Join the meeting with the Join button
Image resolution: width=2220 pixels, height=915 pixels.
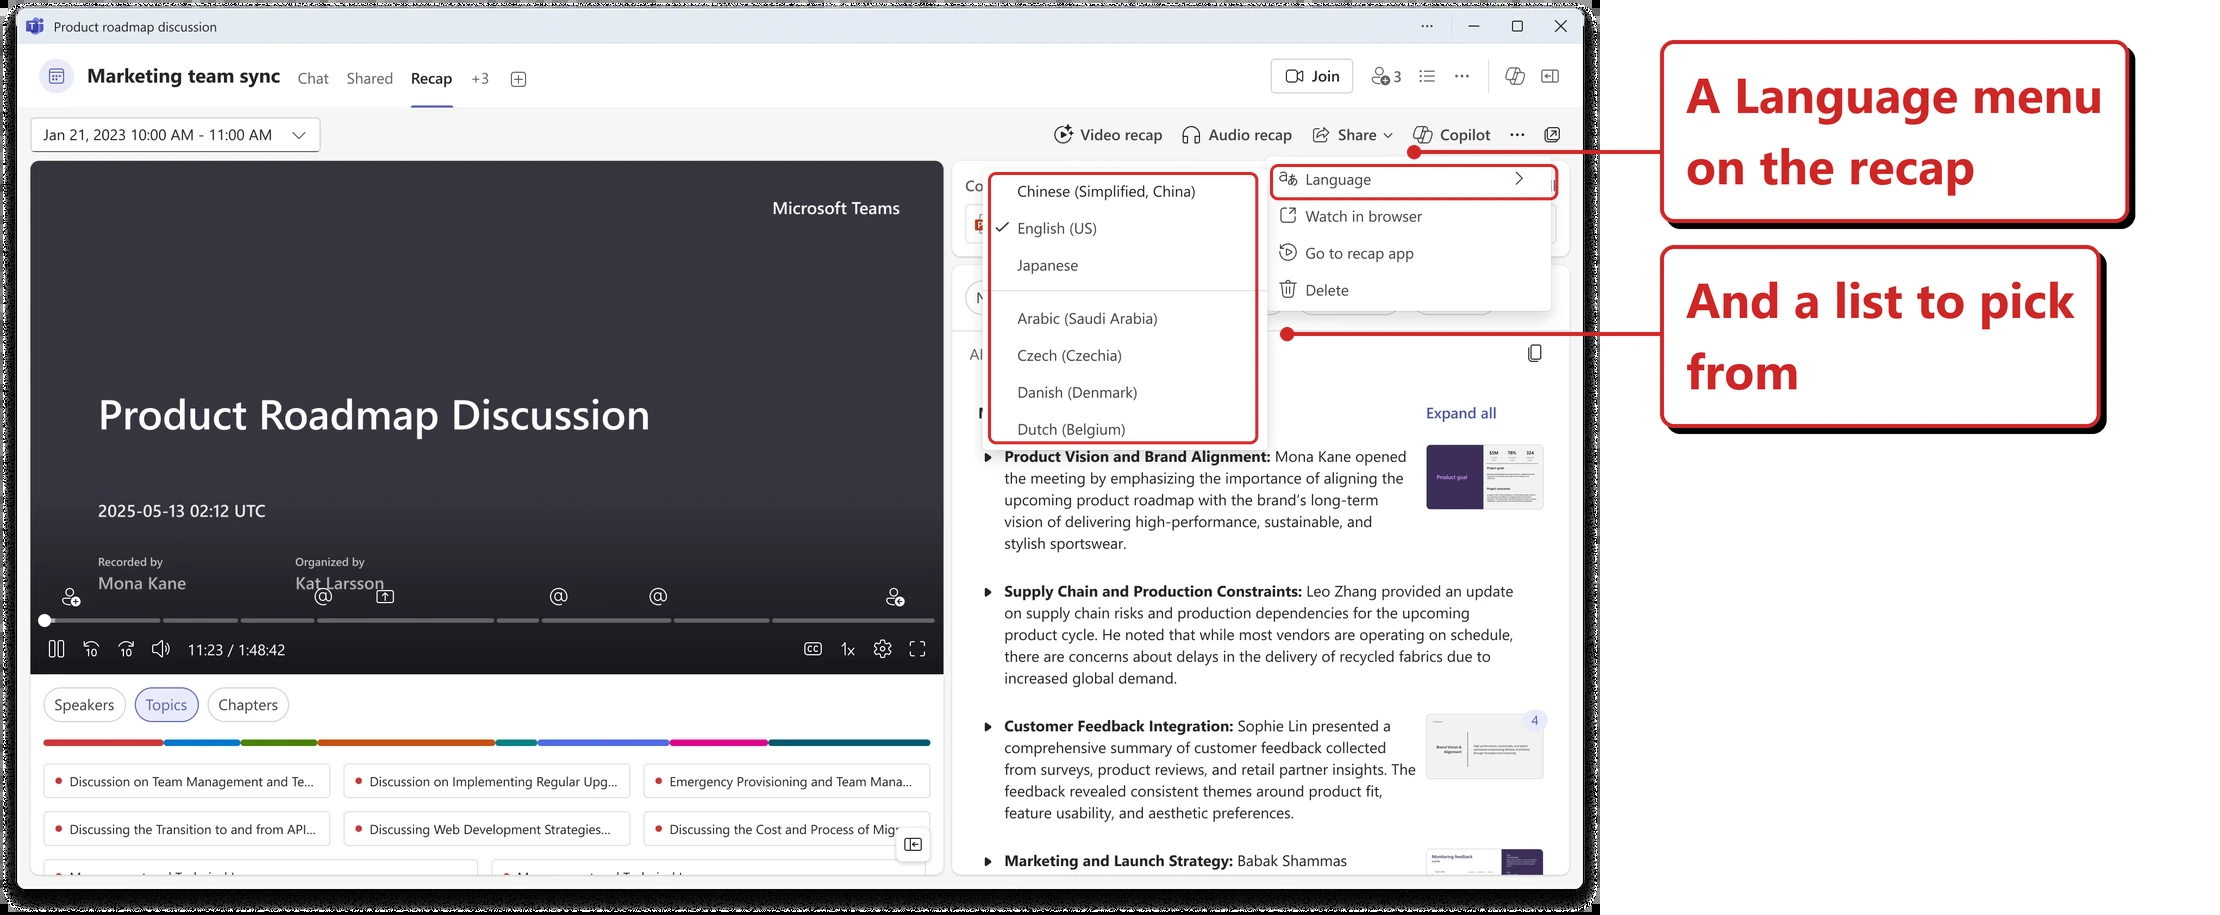[1312, 76]
